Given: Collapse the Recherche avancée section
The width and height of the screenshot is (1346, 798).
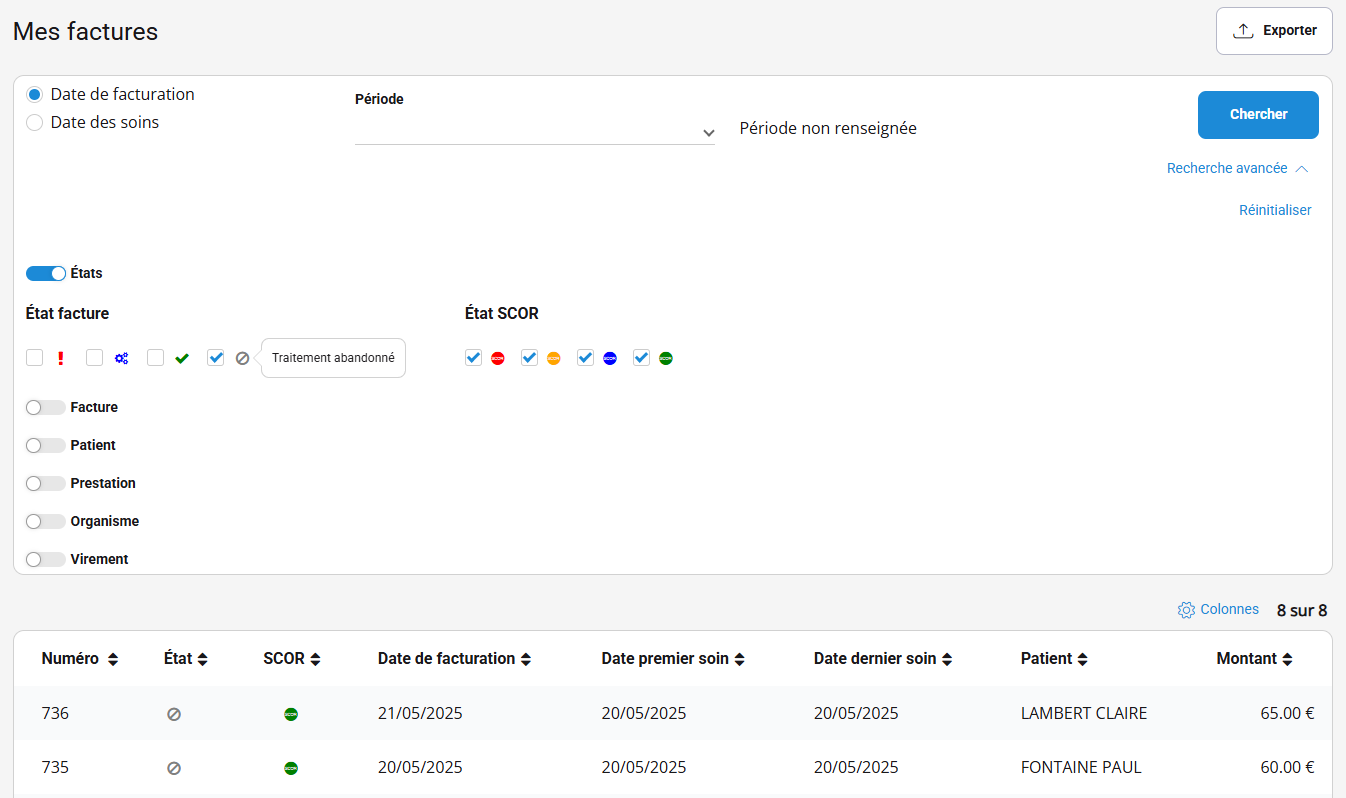Looking at the screenshot, I should [1238, 168].
